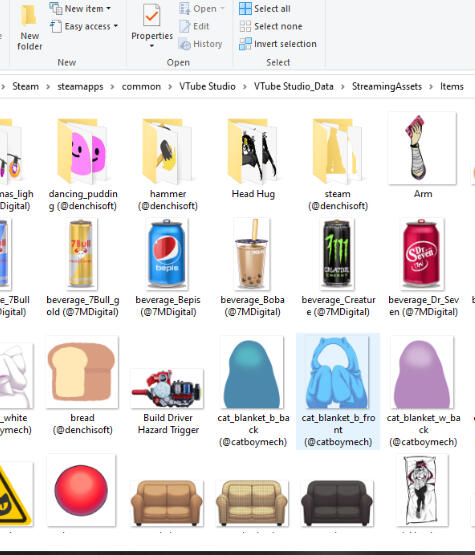Select Build Driver Hazard Trigger image

click(167, 389)
